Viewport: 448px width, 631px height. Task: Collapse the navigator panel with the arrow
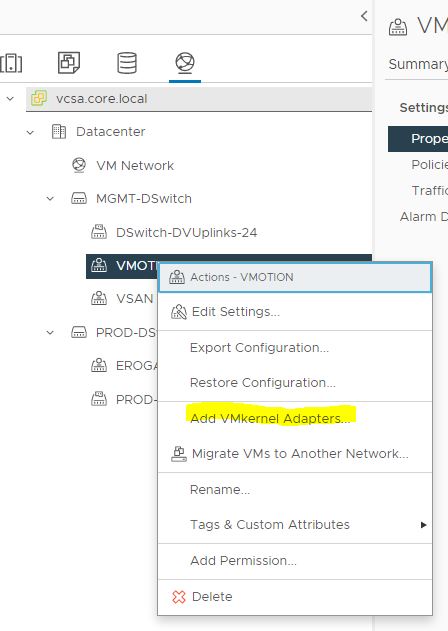coord(364,16)
